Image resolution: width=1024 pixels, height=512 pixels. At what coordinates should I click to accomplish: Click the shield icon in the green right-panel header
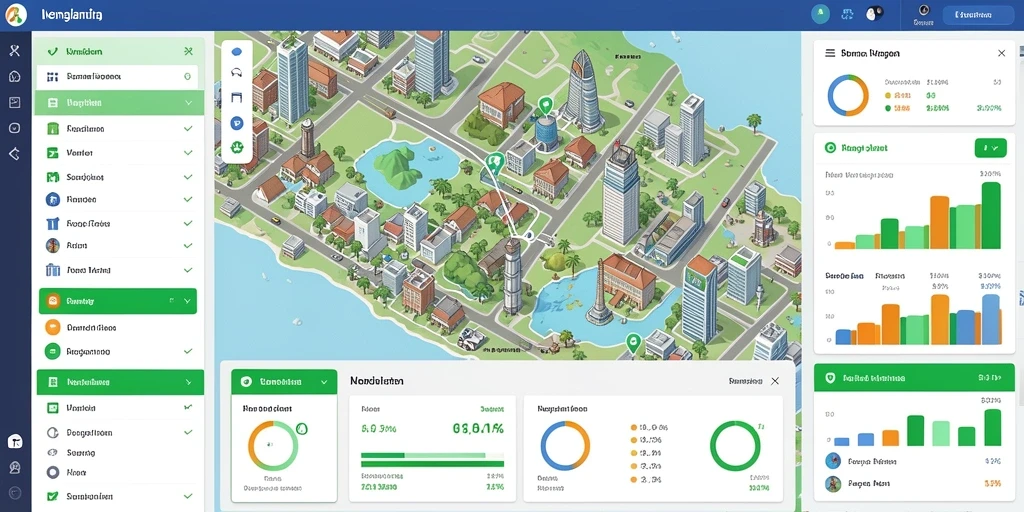pyautogui.click(x=830, y=377)
